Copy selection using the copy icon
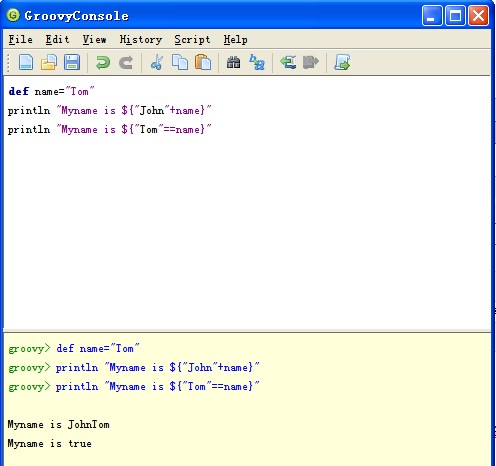Viewport: 496px width, 466px height. pos(180,62)
